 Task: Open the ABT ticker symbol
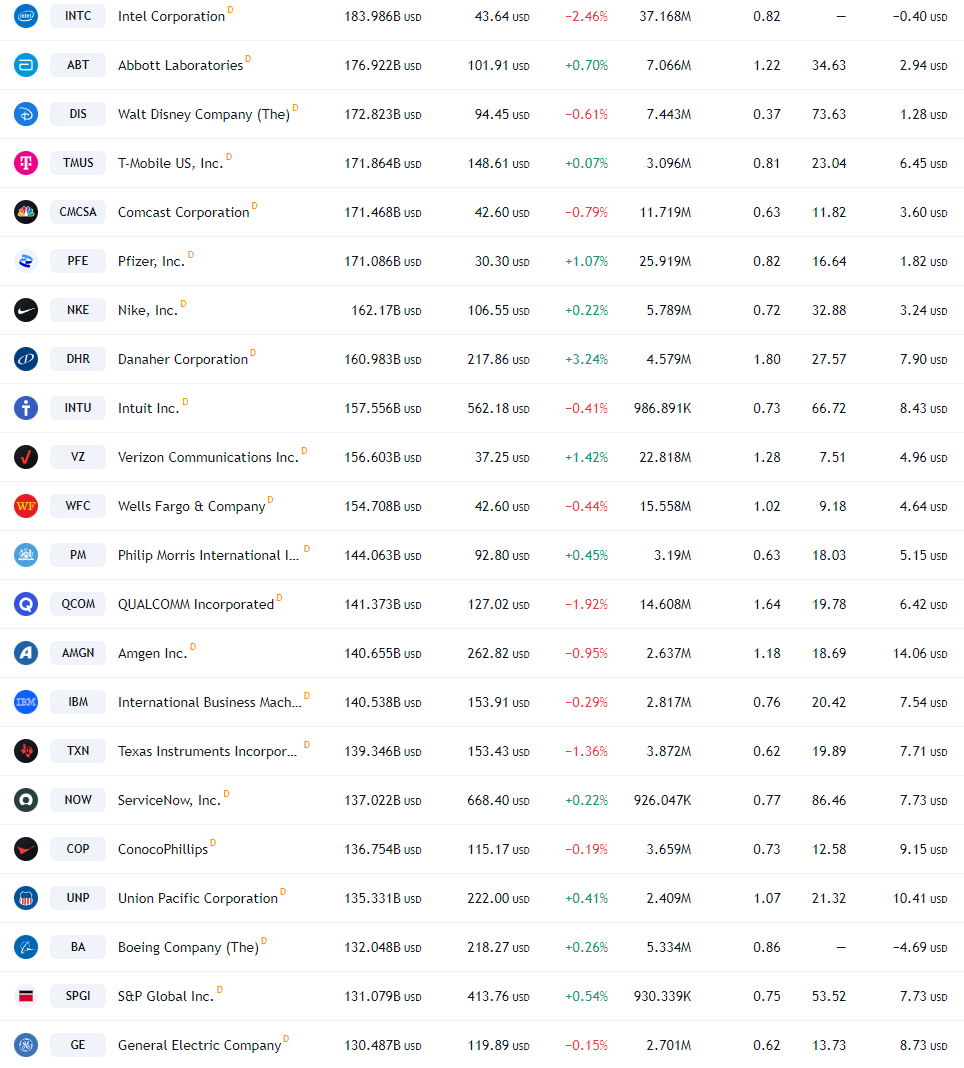78,65
